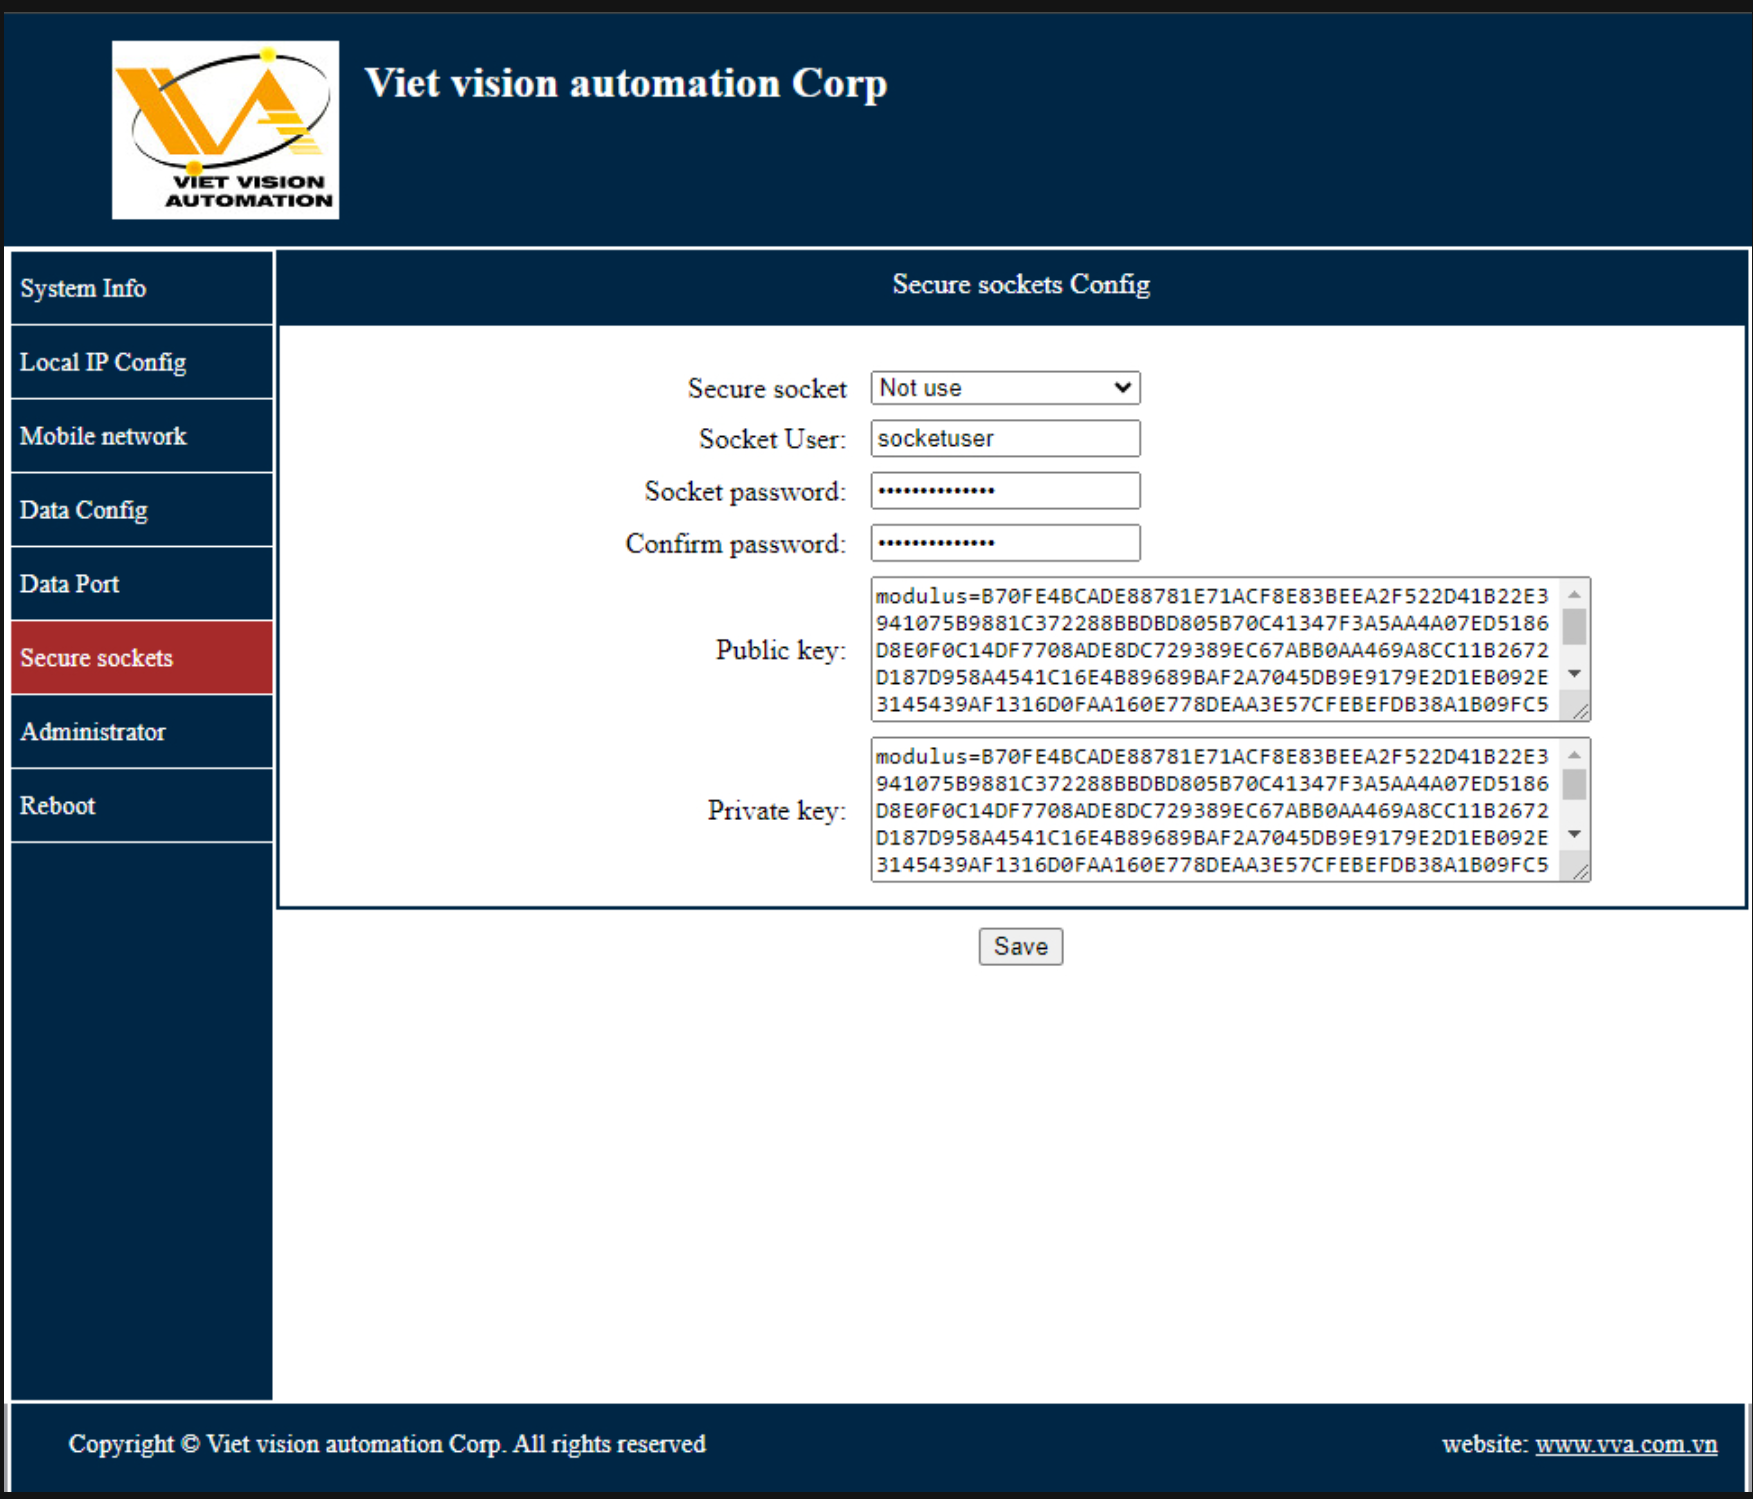Click inside the Private key textarea

(x=1212, y=810)
